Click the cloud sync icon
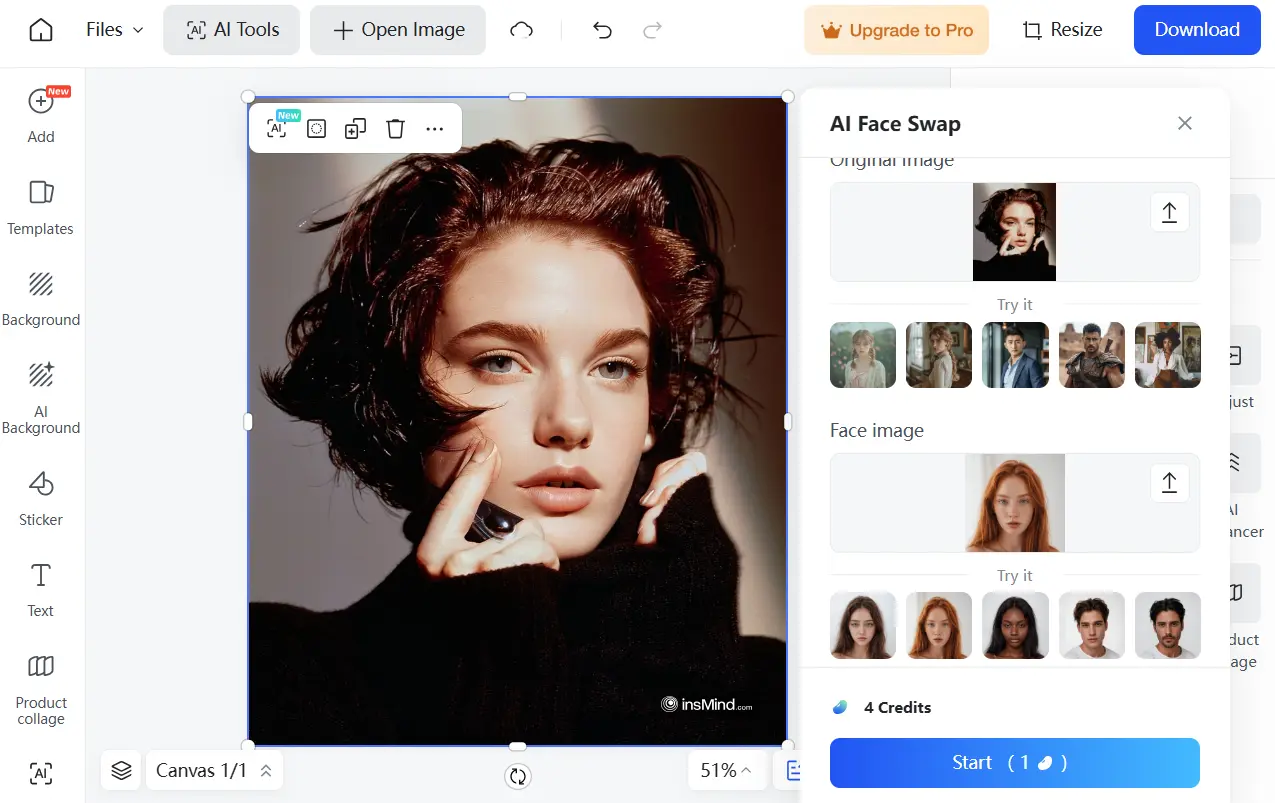 [521, 30]
